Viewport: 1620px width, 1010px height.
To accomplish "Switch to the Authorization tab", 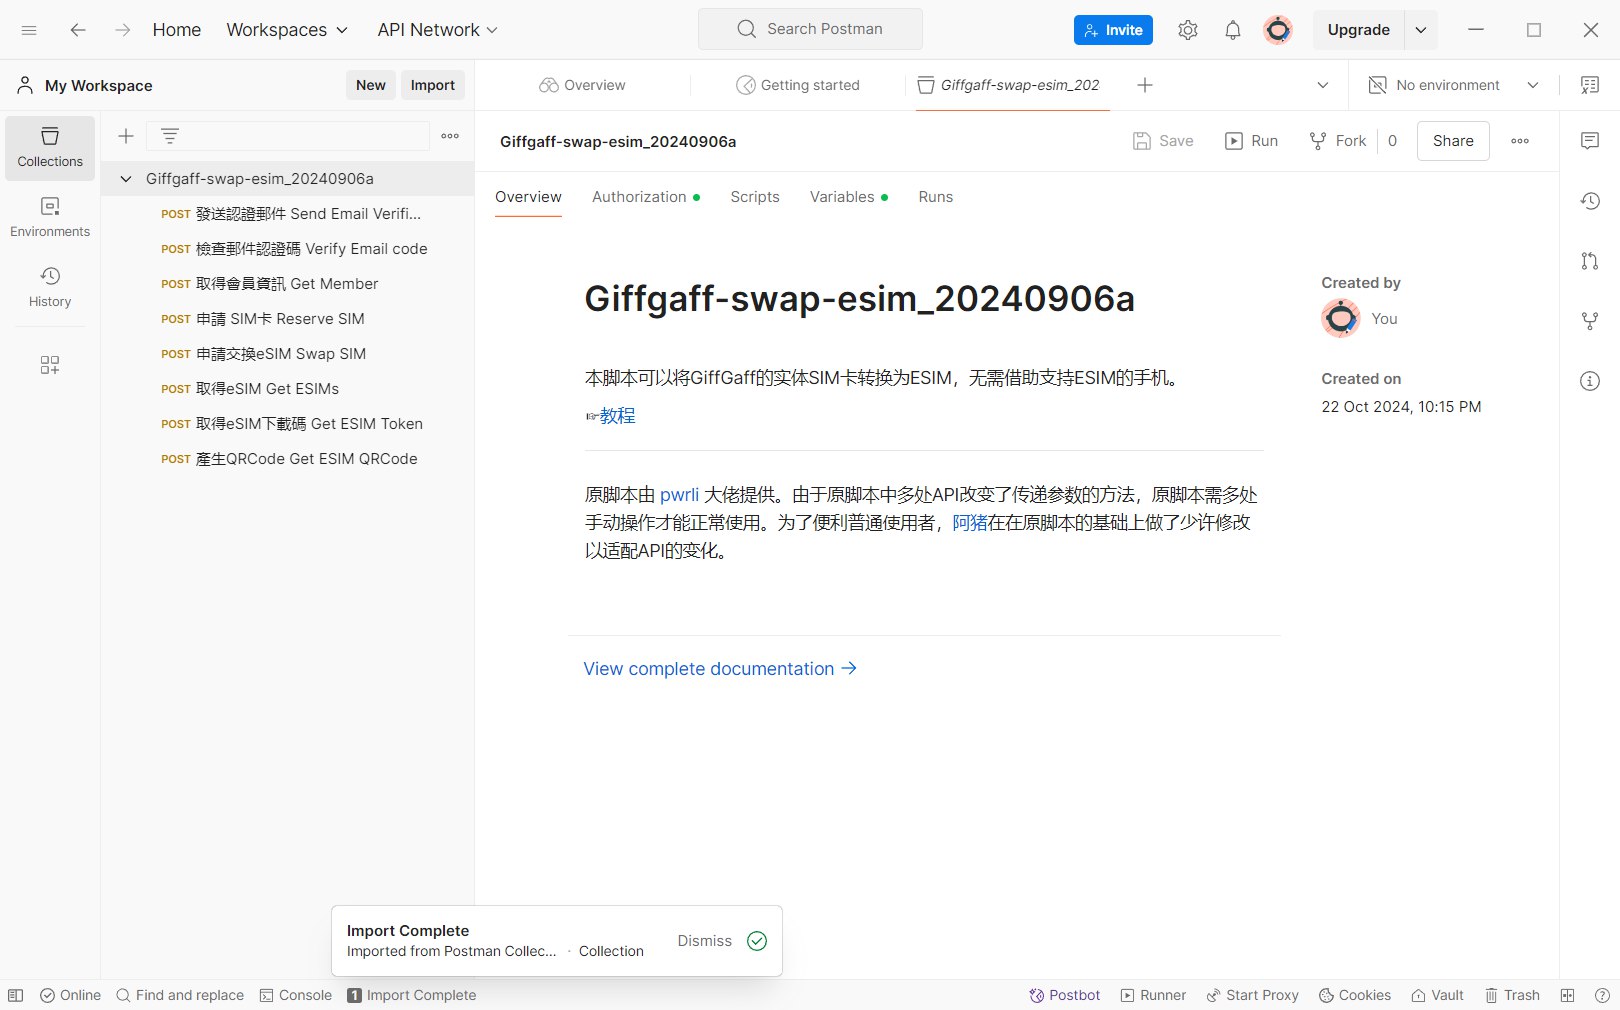I will (645, 197).
